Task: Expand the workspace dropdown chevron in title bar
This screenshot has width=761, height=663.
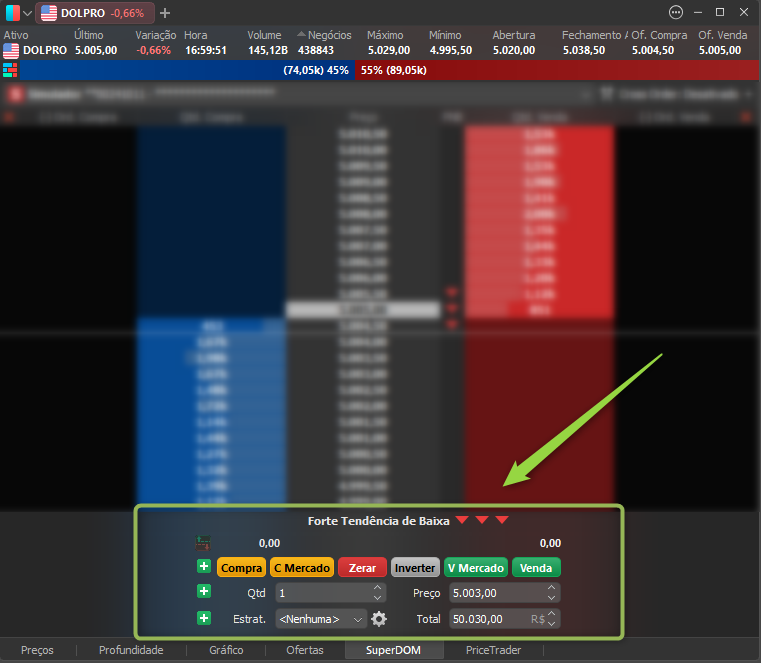Action: [27, 13]
